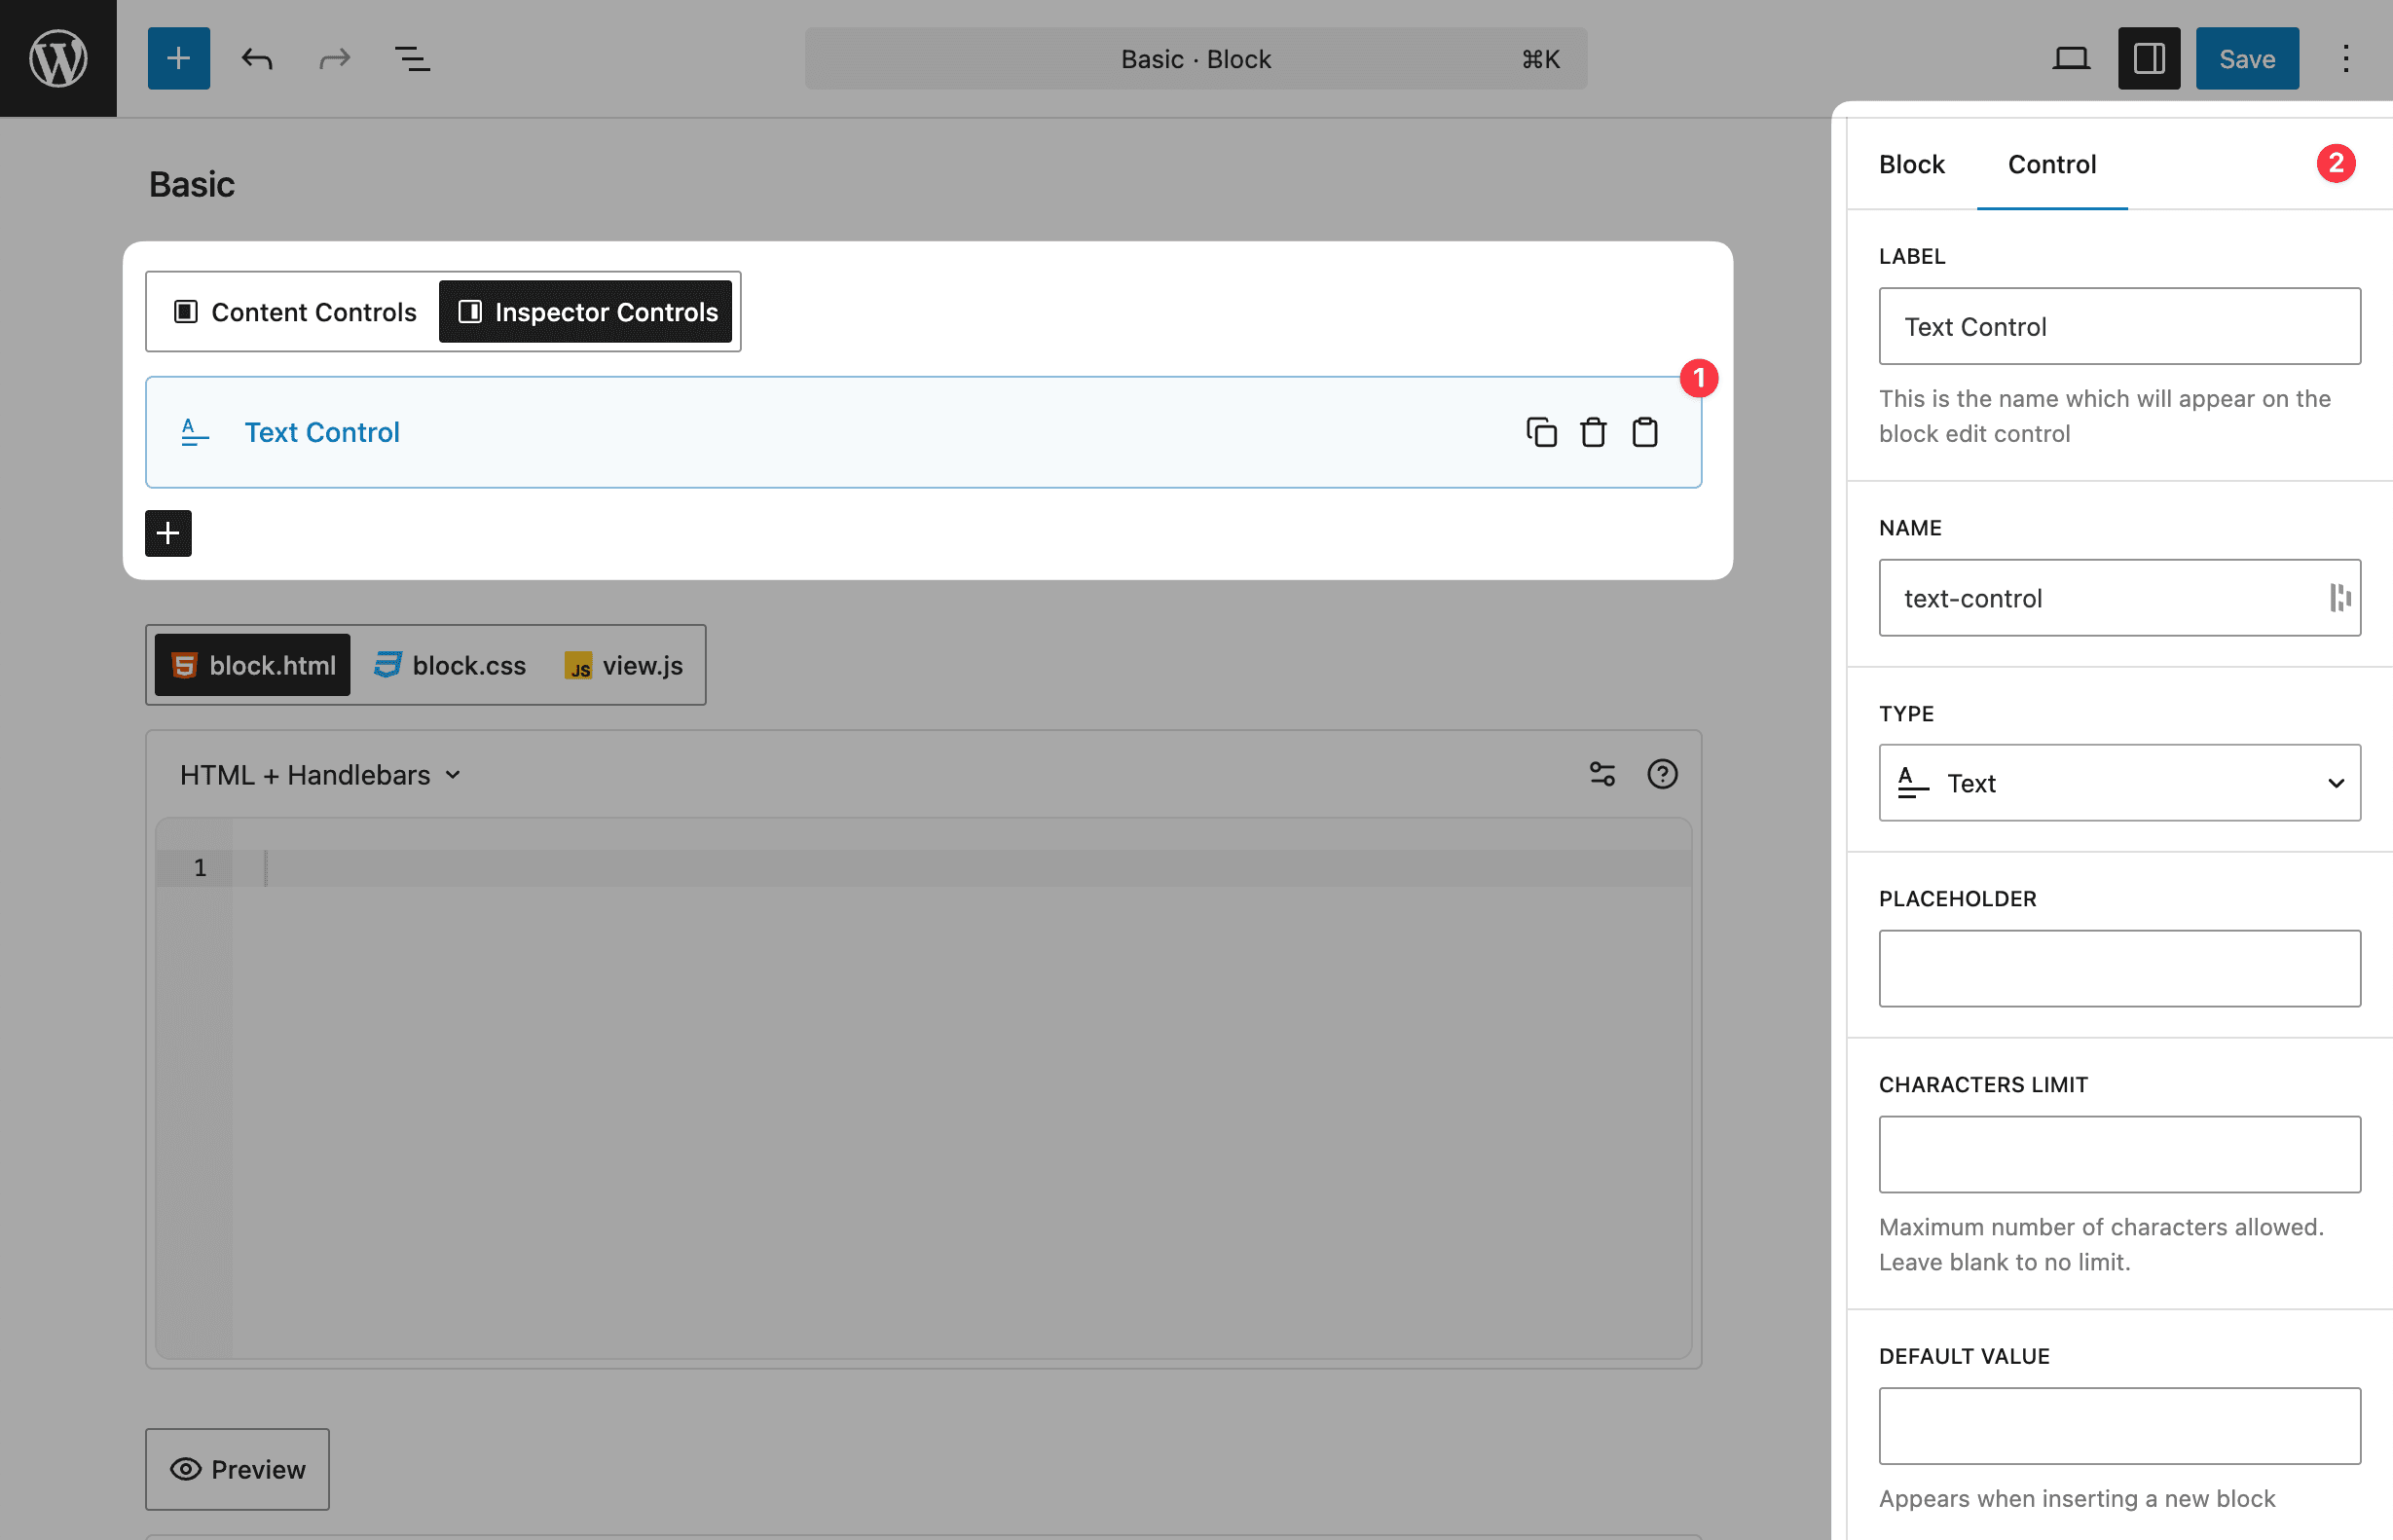2393x1540 pixels.
Task: Open the code editor display settings
Action: pyautogui.click(x=1602, y=773)
